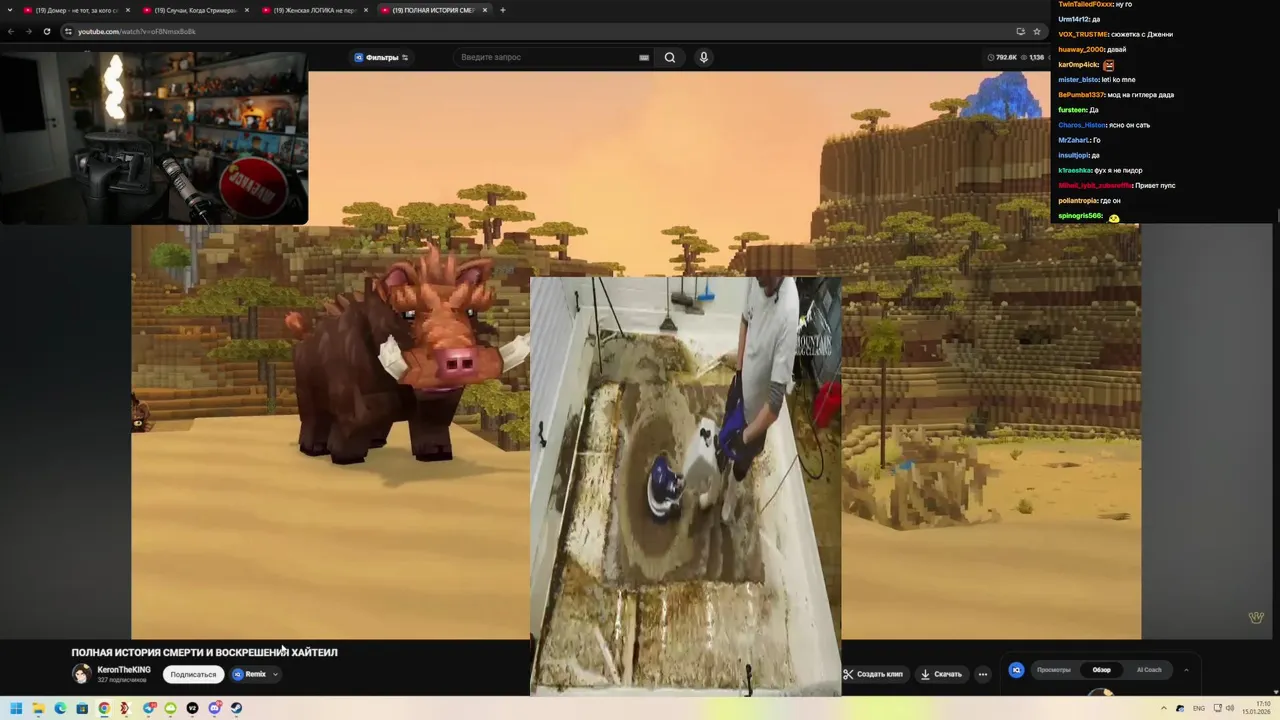Viewport: 1280px width, 720px height.
Task: Switch to the 'Домер - не тот' tab
Action: tap(76, 10)
